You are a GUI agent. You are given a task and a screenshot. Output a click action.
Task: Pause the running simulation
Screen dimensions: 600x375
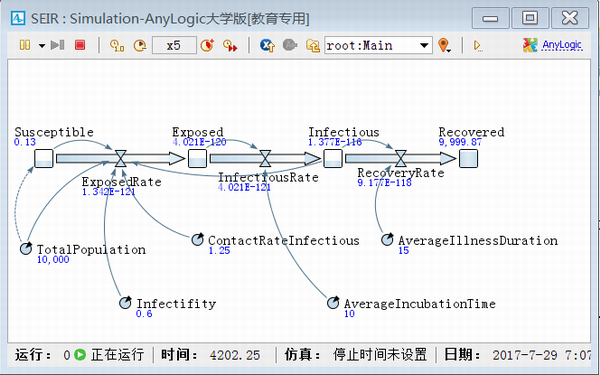[x=25, y=45]
